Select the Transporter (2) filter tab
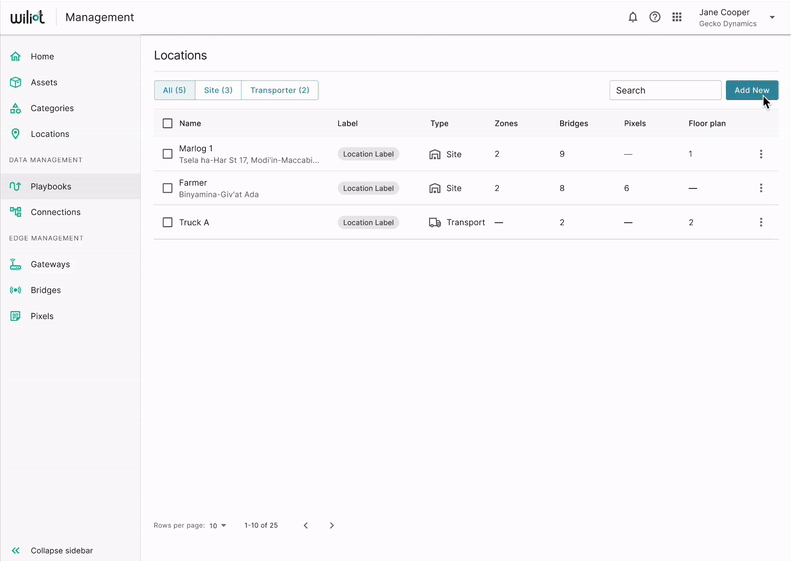Viewport: 791px width, 562px height. coord(280,90)
